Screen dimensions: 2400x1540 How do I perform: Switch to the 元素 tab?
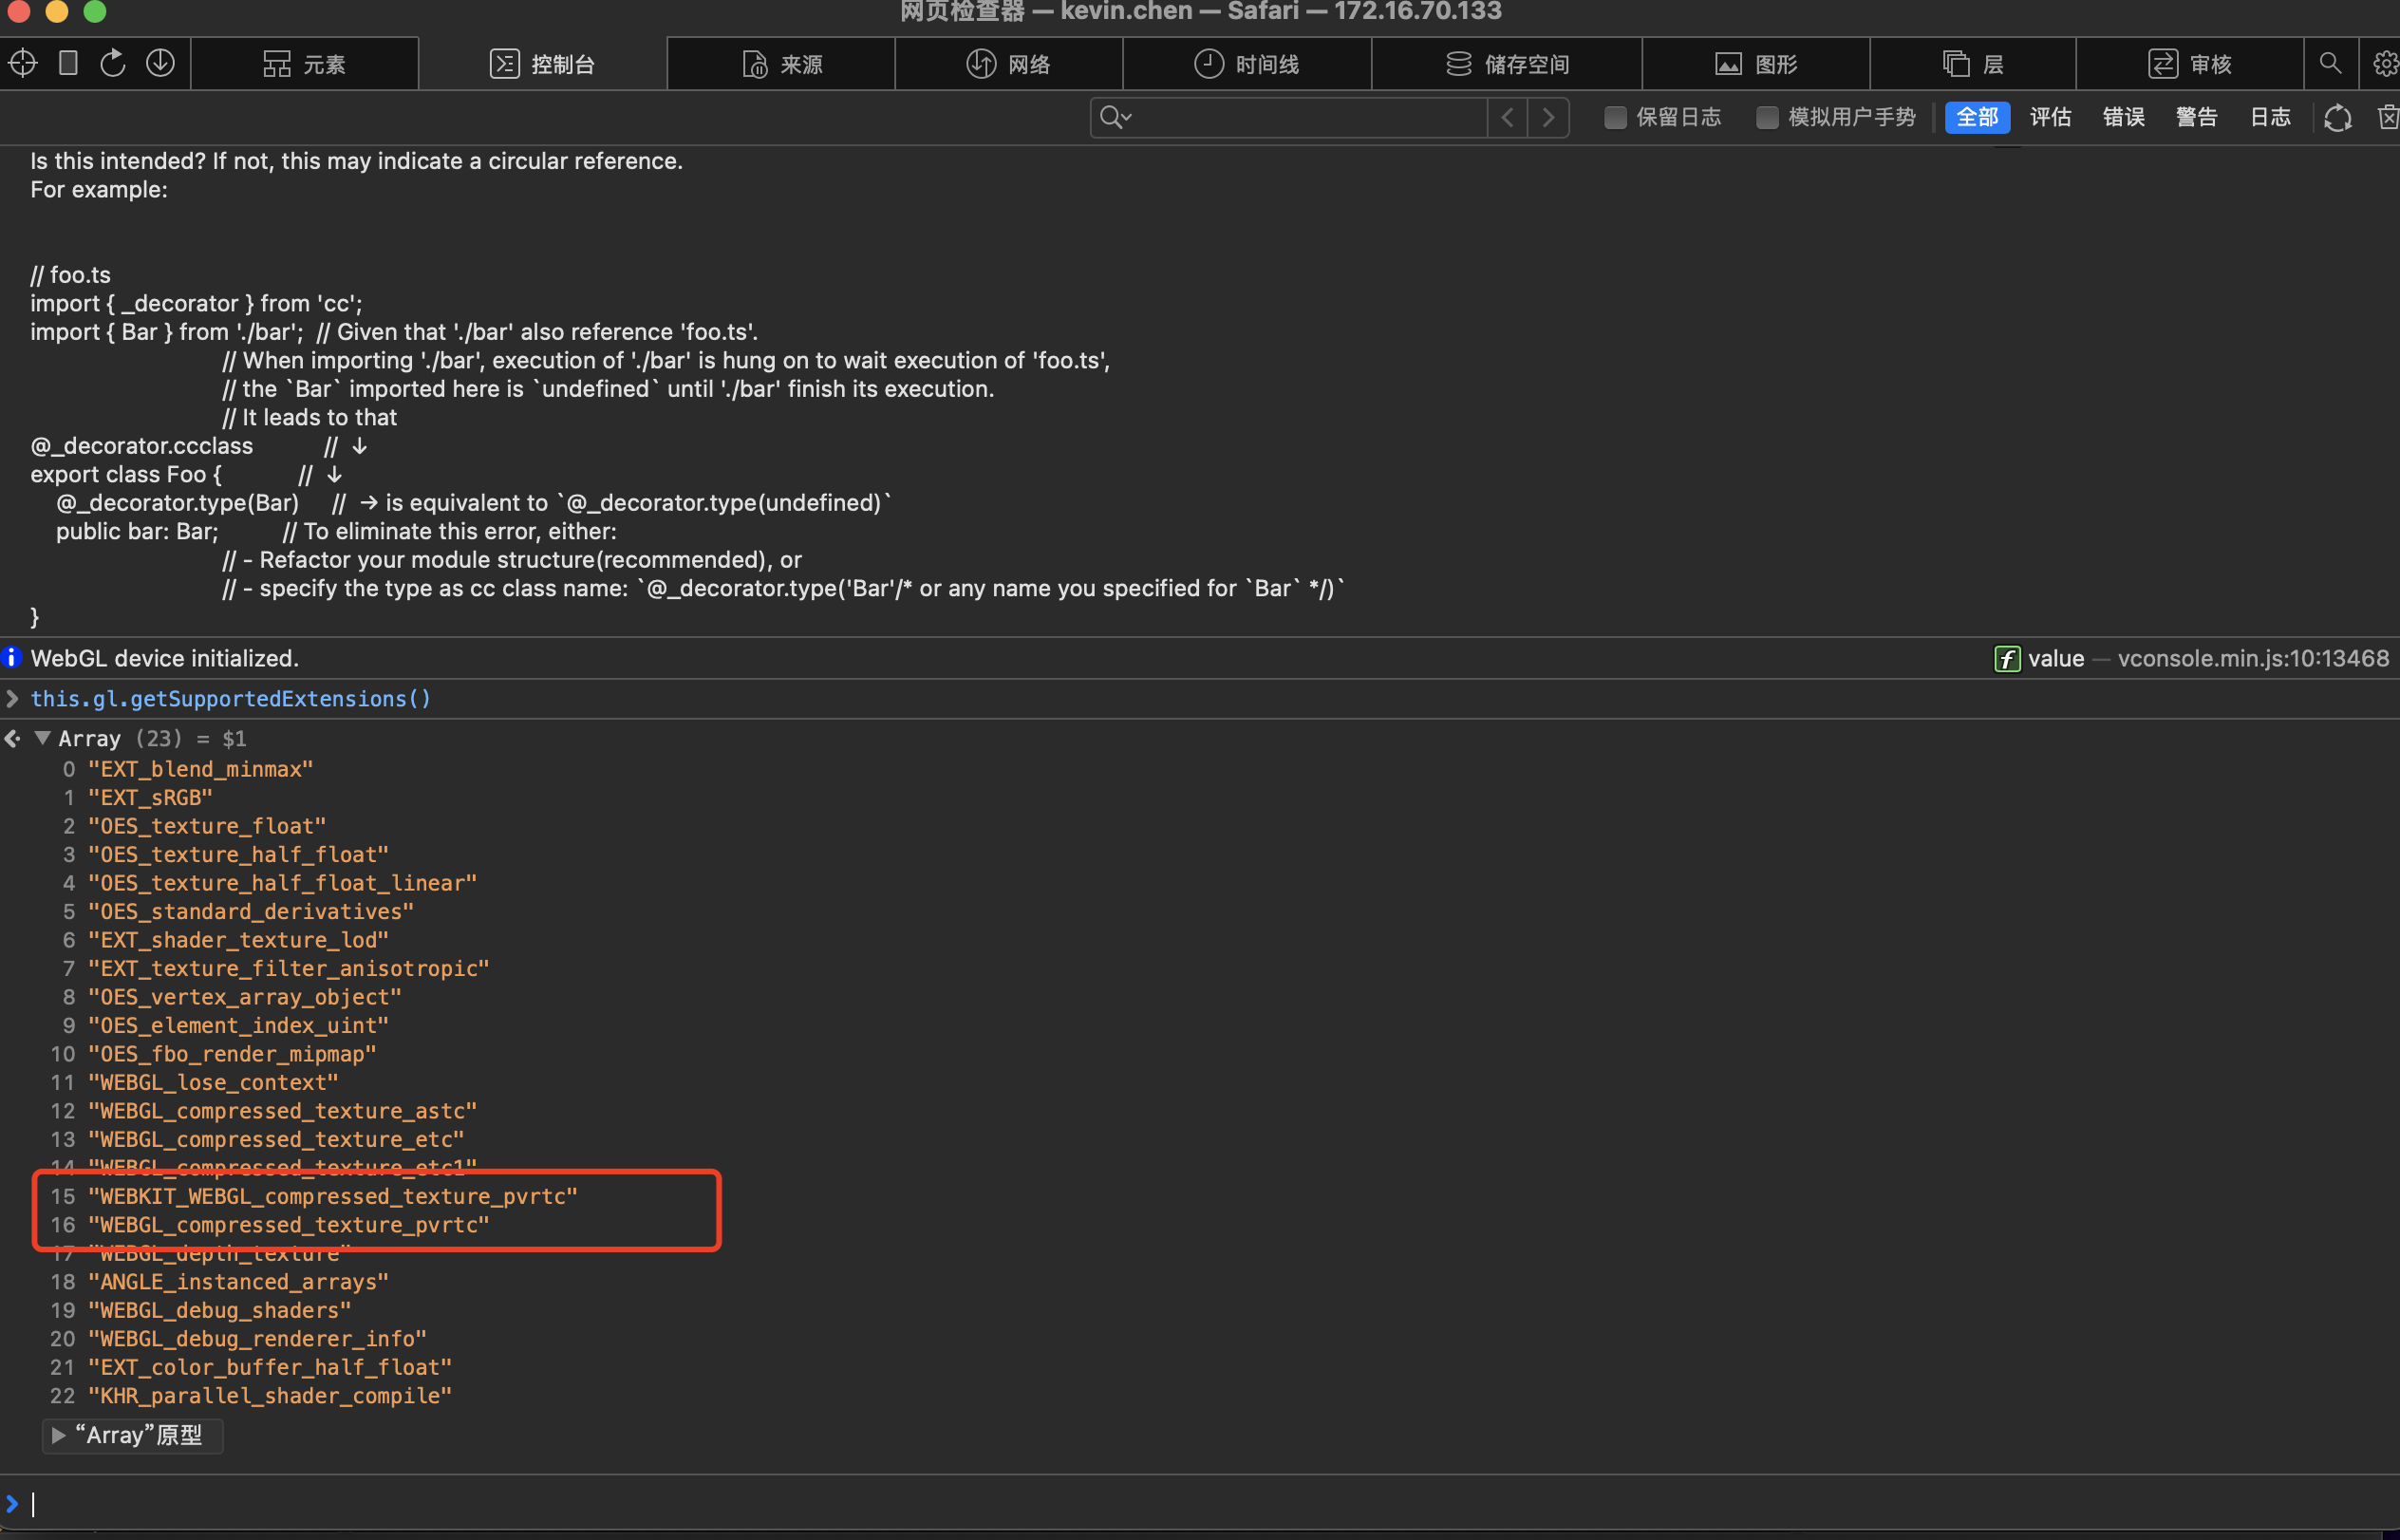[x=304, y=64]
